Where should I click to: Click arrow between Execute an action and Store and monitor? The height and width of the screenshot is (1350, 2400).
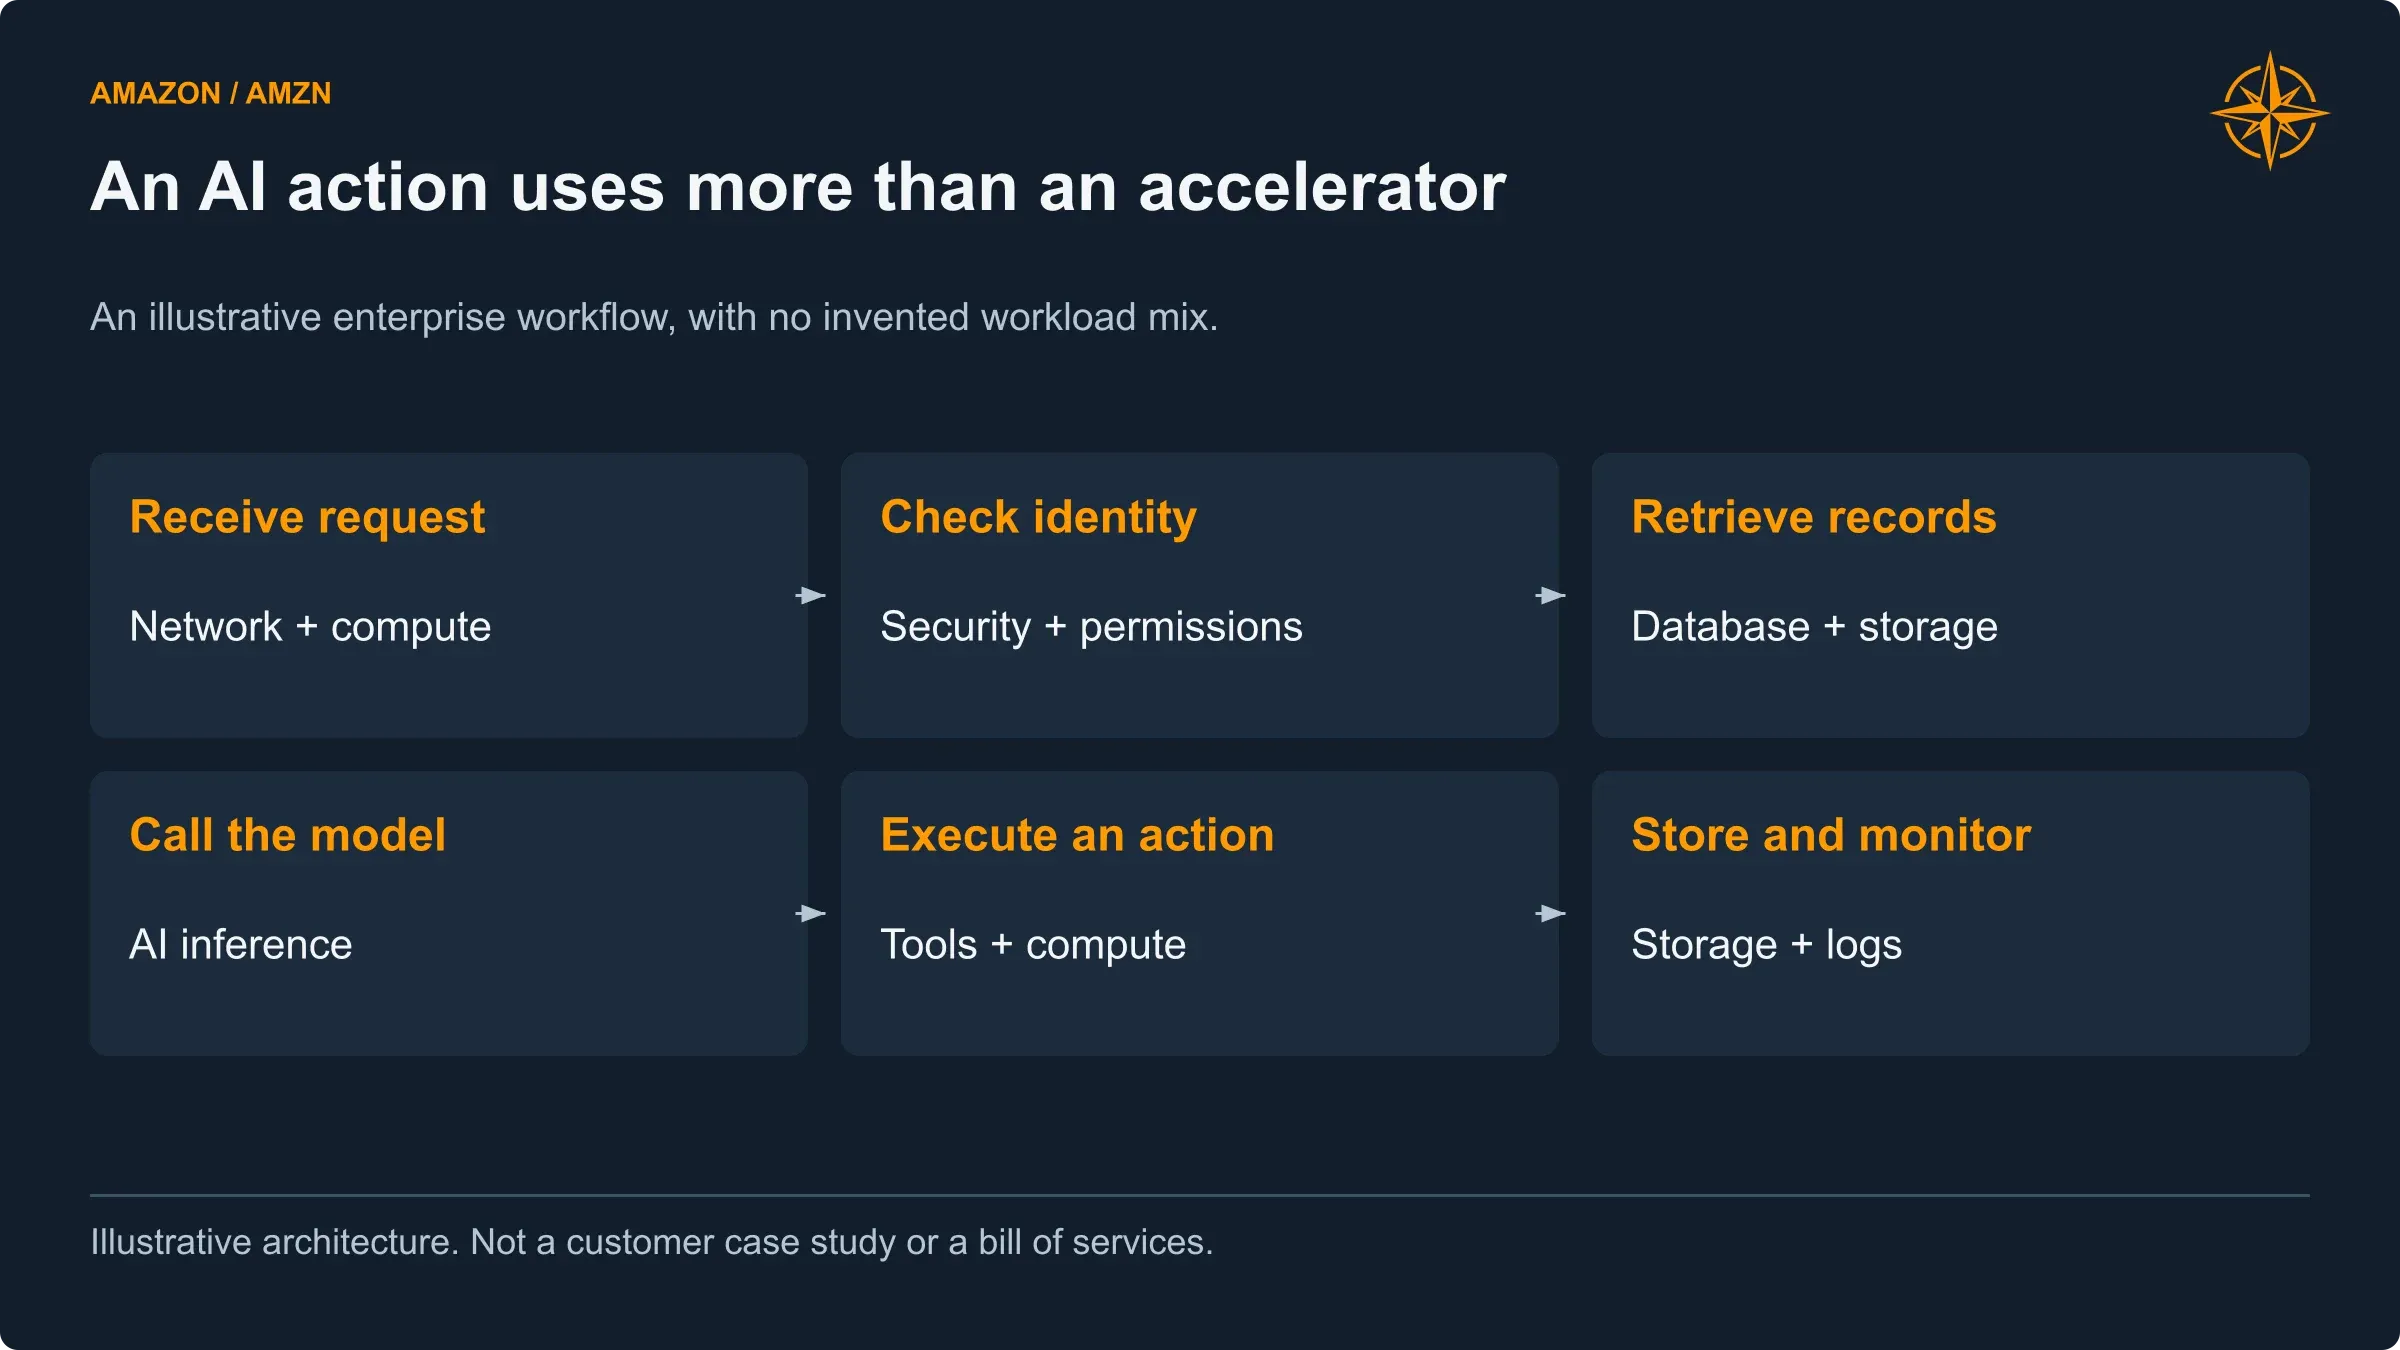[x=1551, y=914]
